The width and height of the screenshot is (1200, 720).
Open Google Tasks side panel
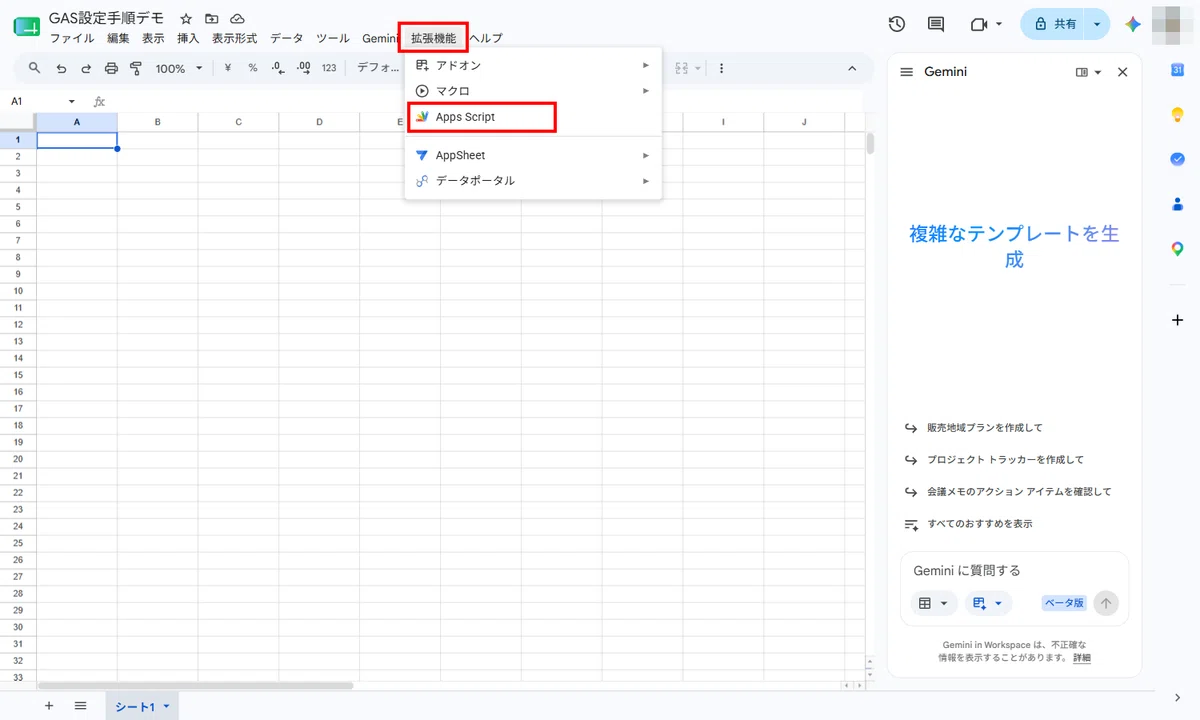point(1178,159)
